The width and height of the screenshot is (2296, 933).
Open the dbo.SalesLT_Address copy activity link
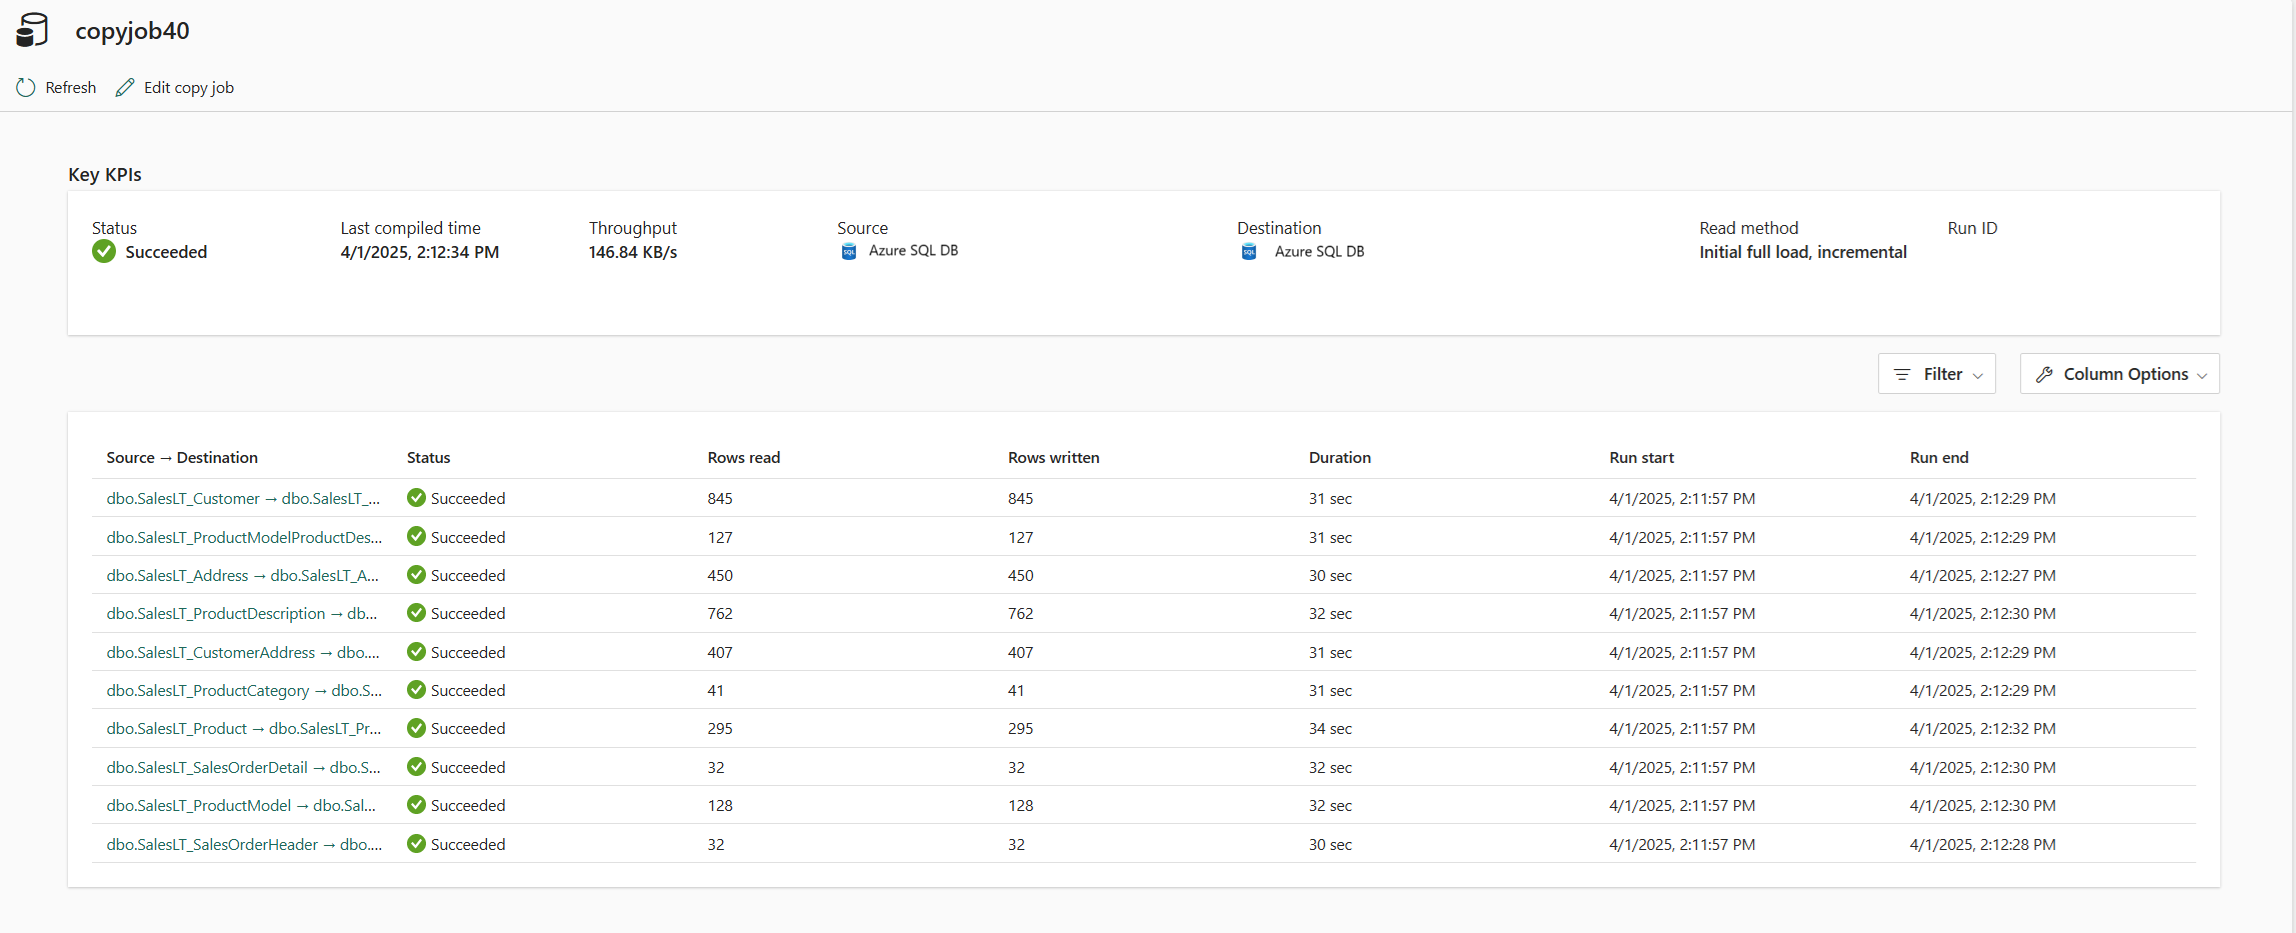(243, 575)
